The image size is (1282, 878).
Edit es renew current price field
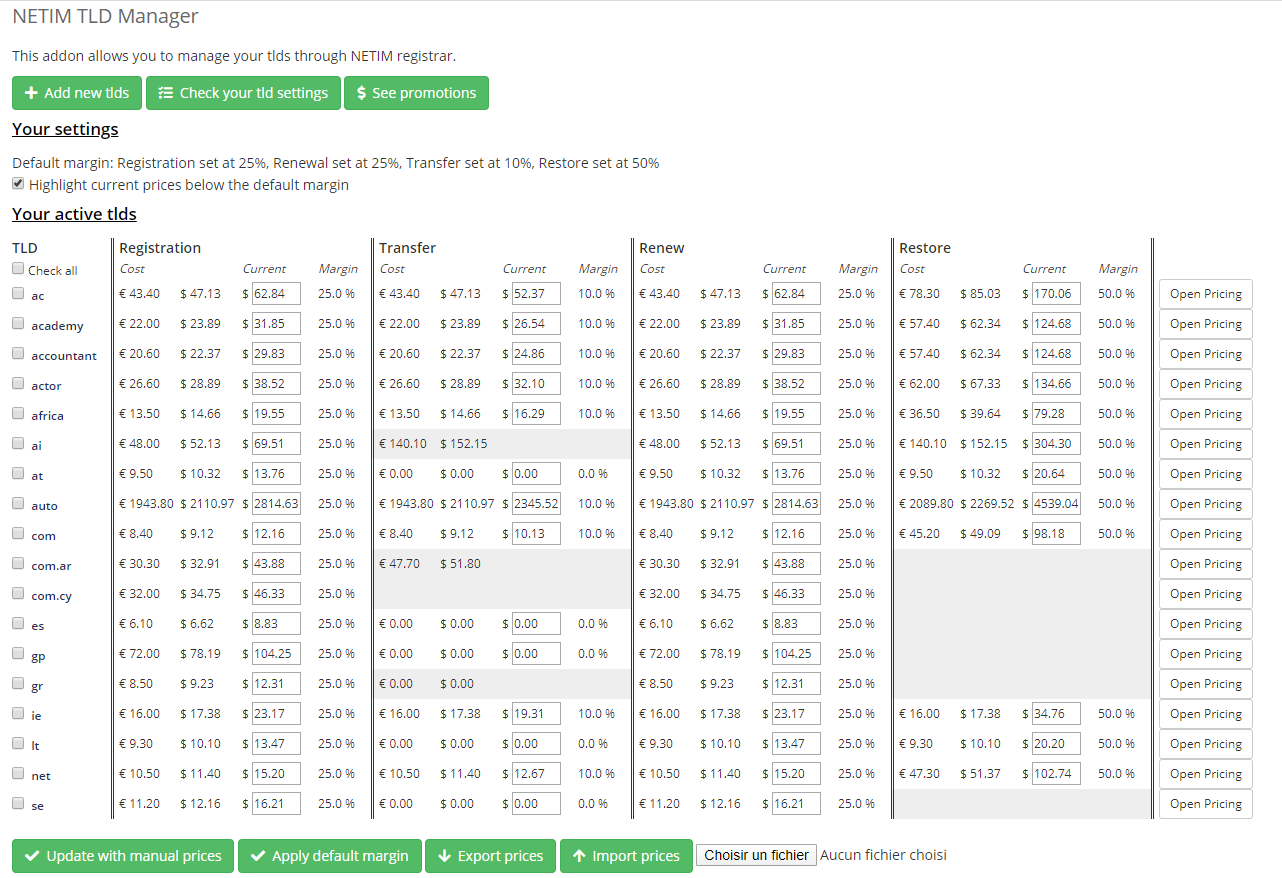(796, 624)
